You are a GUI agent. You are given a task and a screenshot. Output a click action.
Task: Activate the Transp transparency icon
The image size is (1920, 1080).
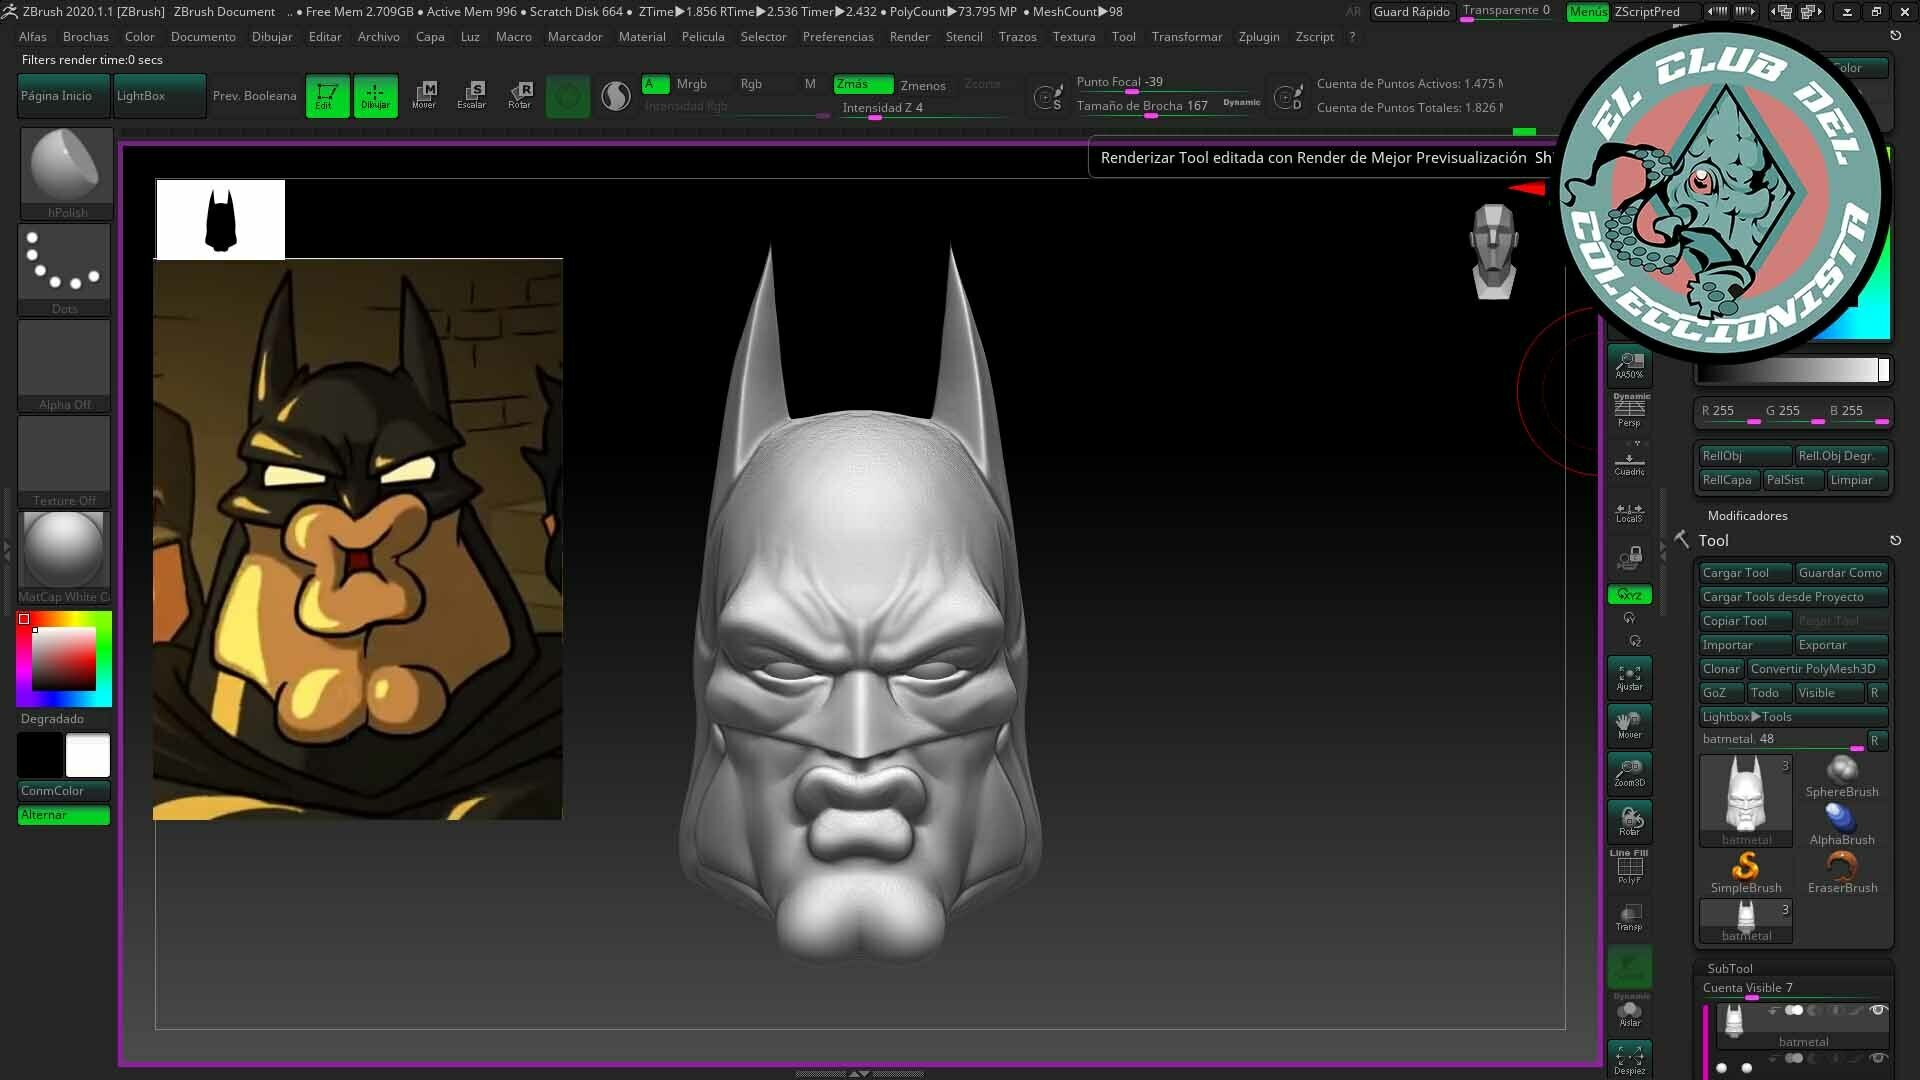[x=1629, y=917]
